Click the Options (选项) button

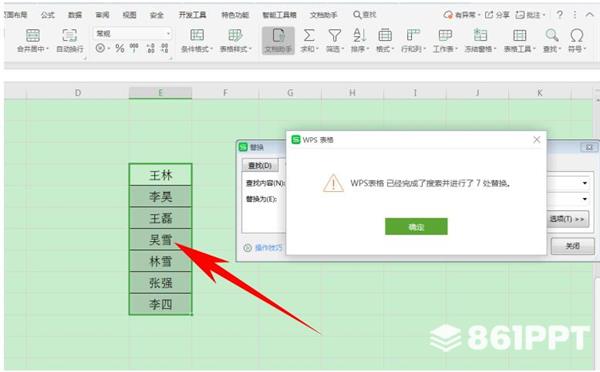(567, 219)
